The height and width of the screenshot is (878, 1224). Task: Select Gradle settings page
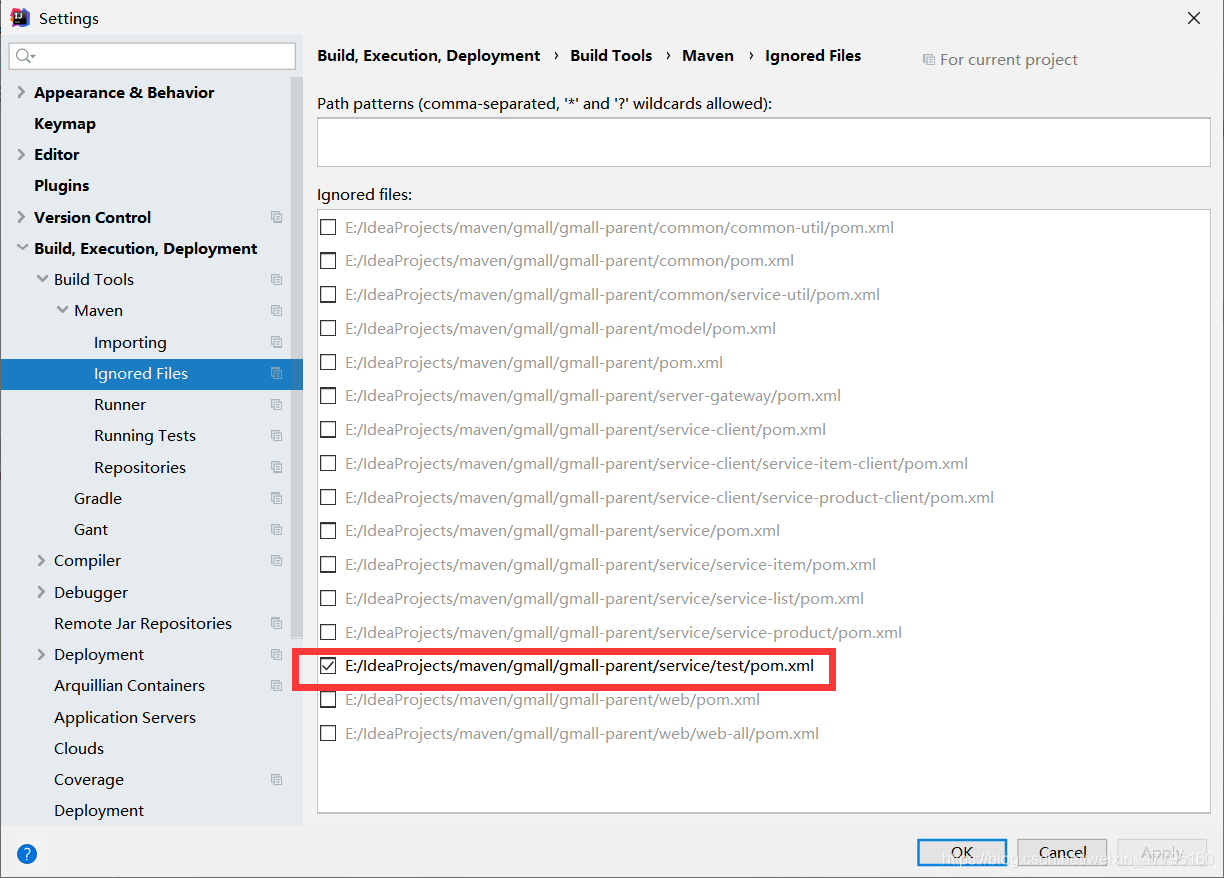(98, 498)
